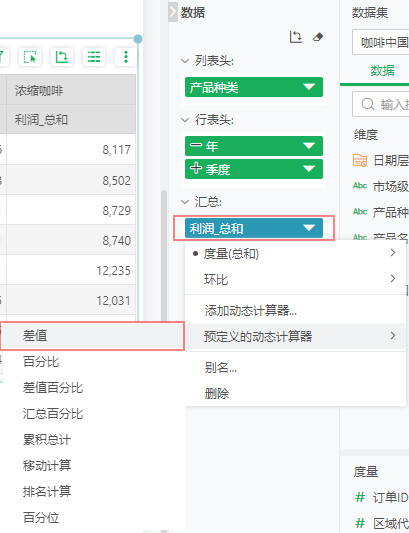Viewport: 409px width, 533px height.
Task: Click the table cell with value 8,502
Action: coord(71,180)
